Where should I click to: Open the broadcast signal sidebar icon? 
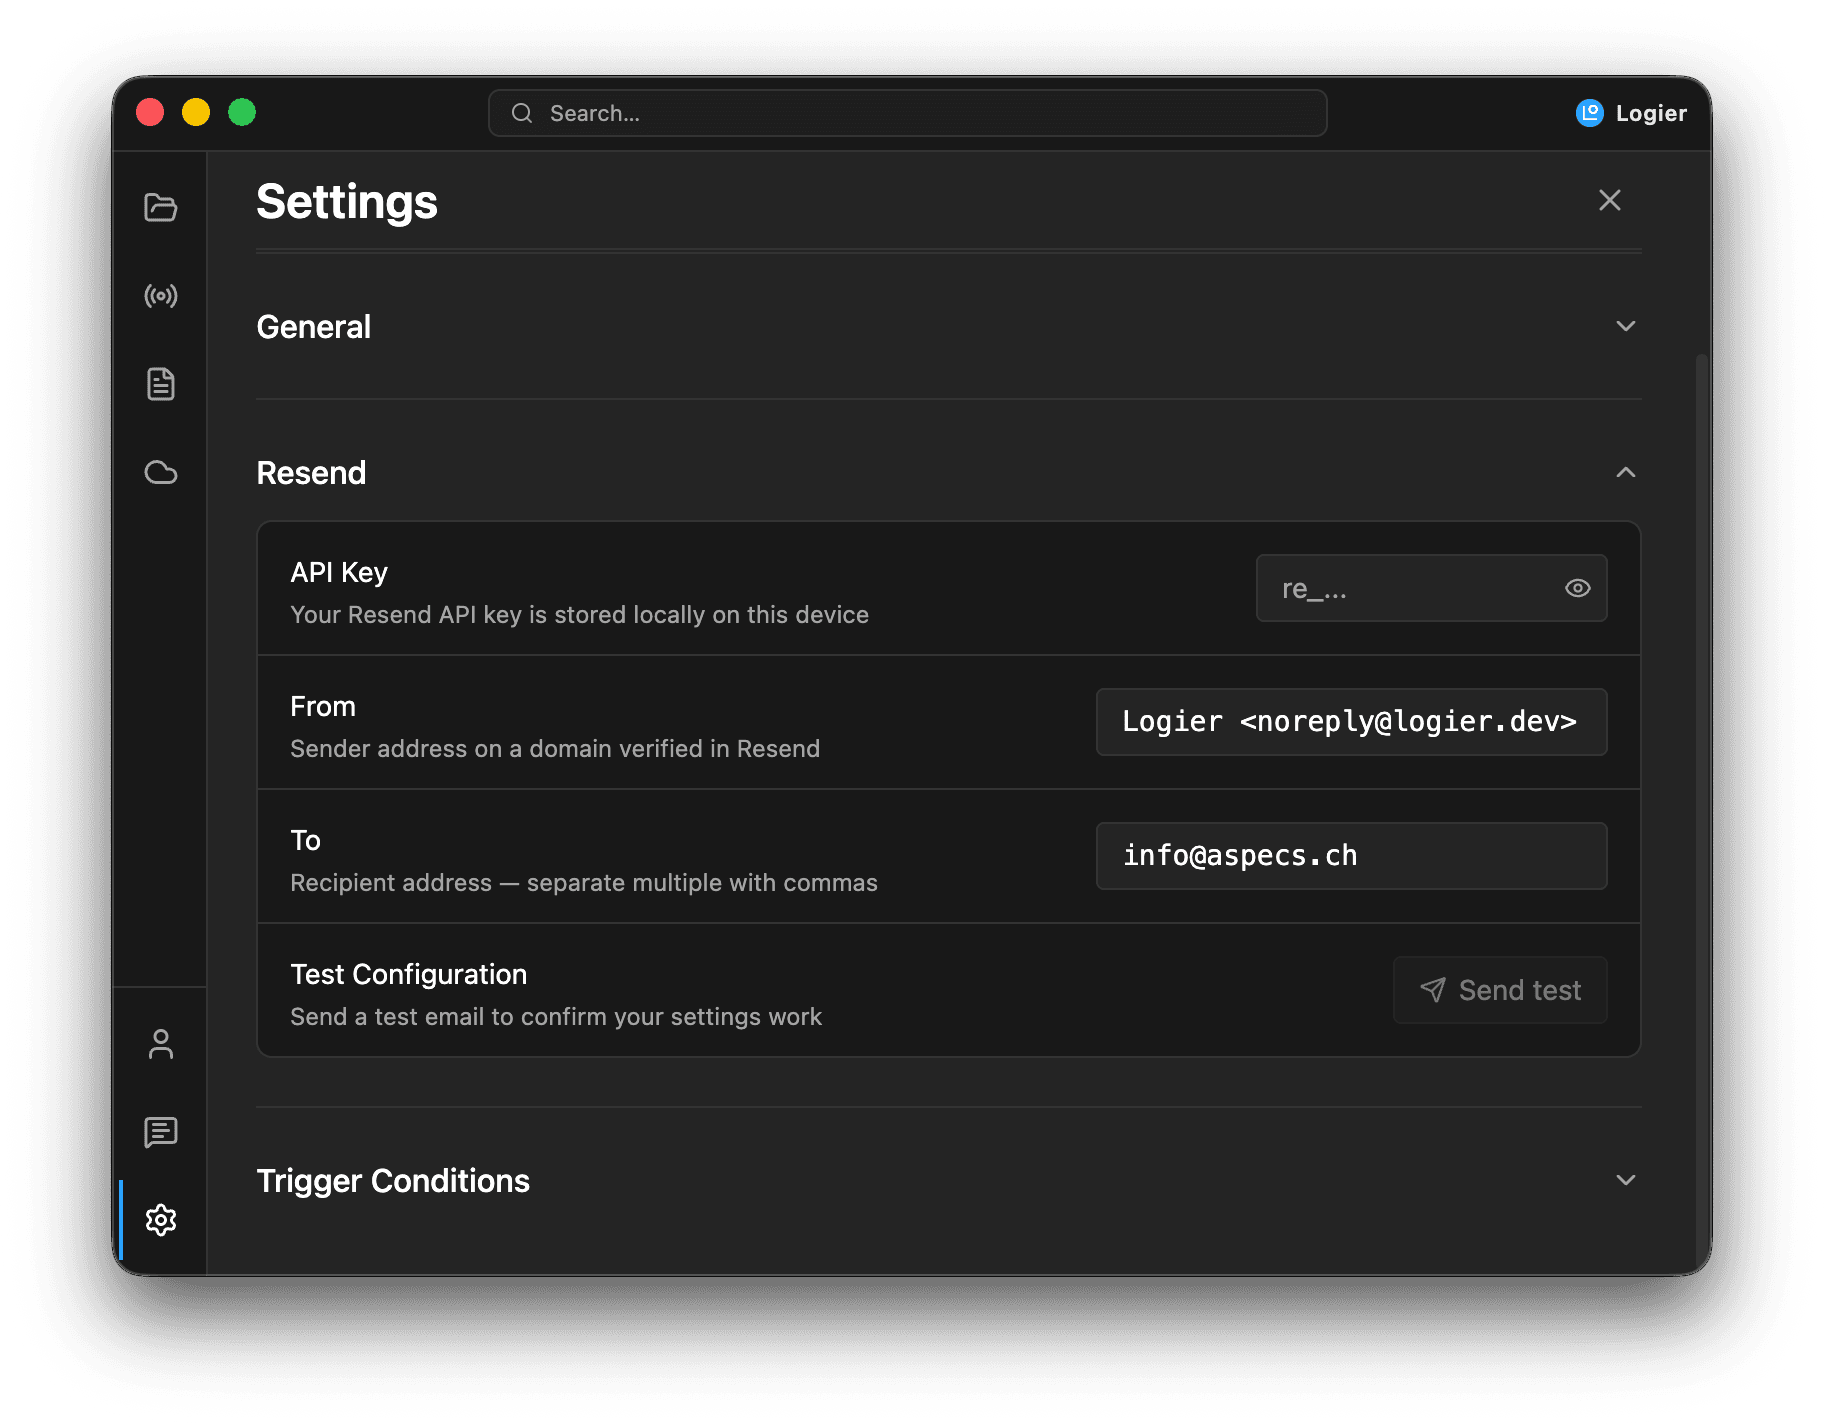click(160, 296)
